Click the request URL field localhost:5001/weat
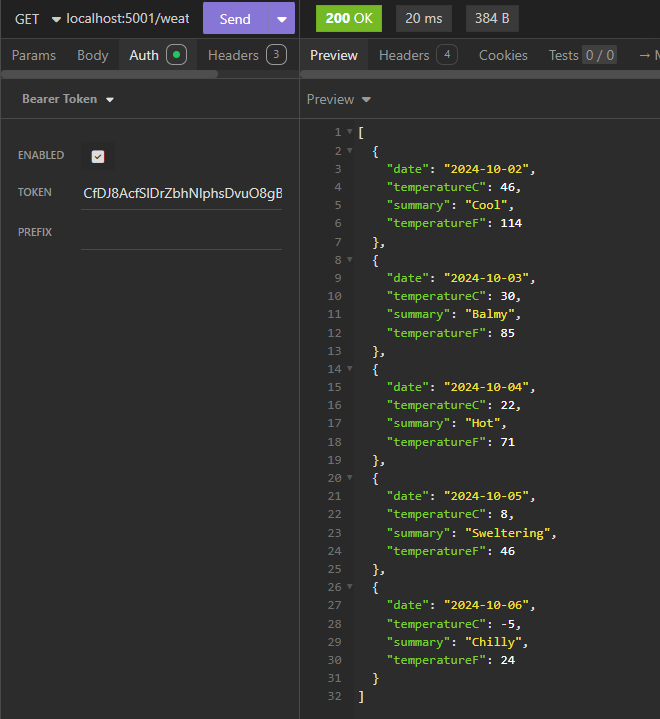The height and width of the screenshot is (719, 660). coord(128,19)
